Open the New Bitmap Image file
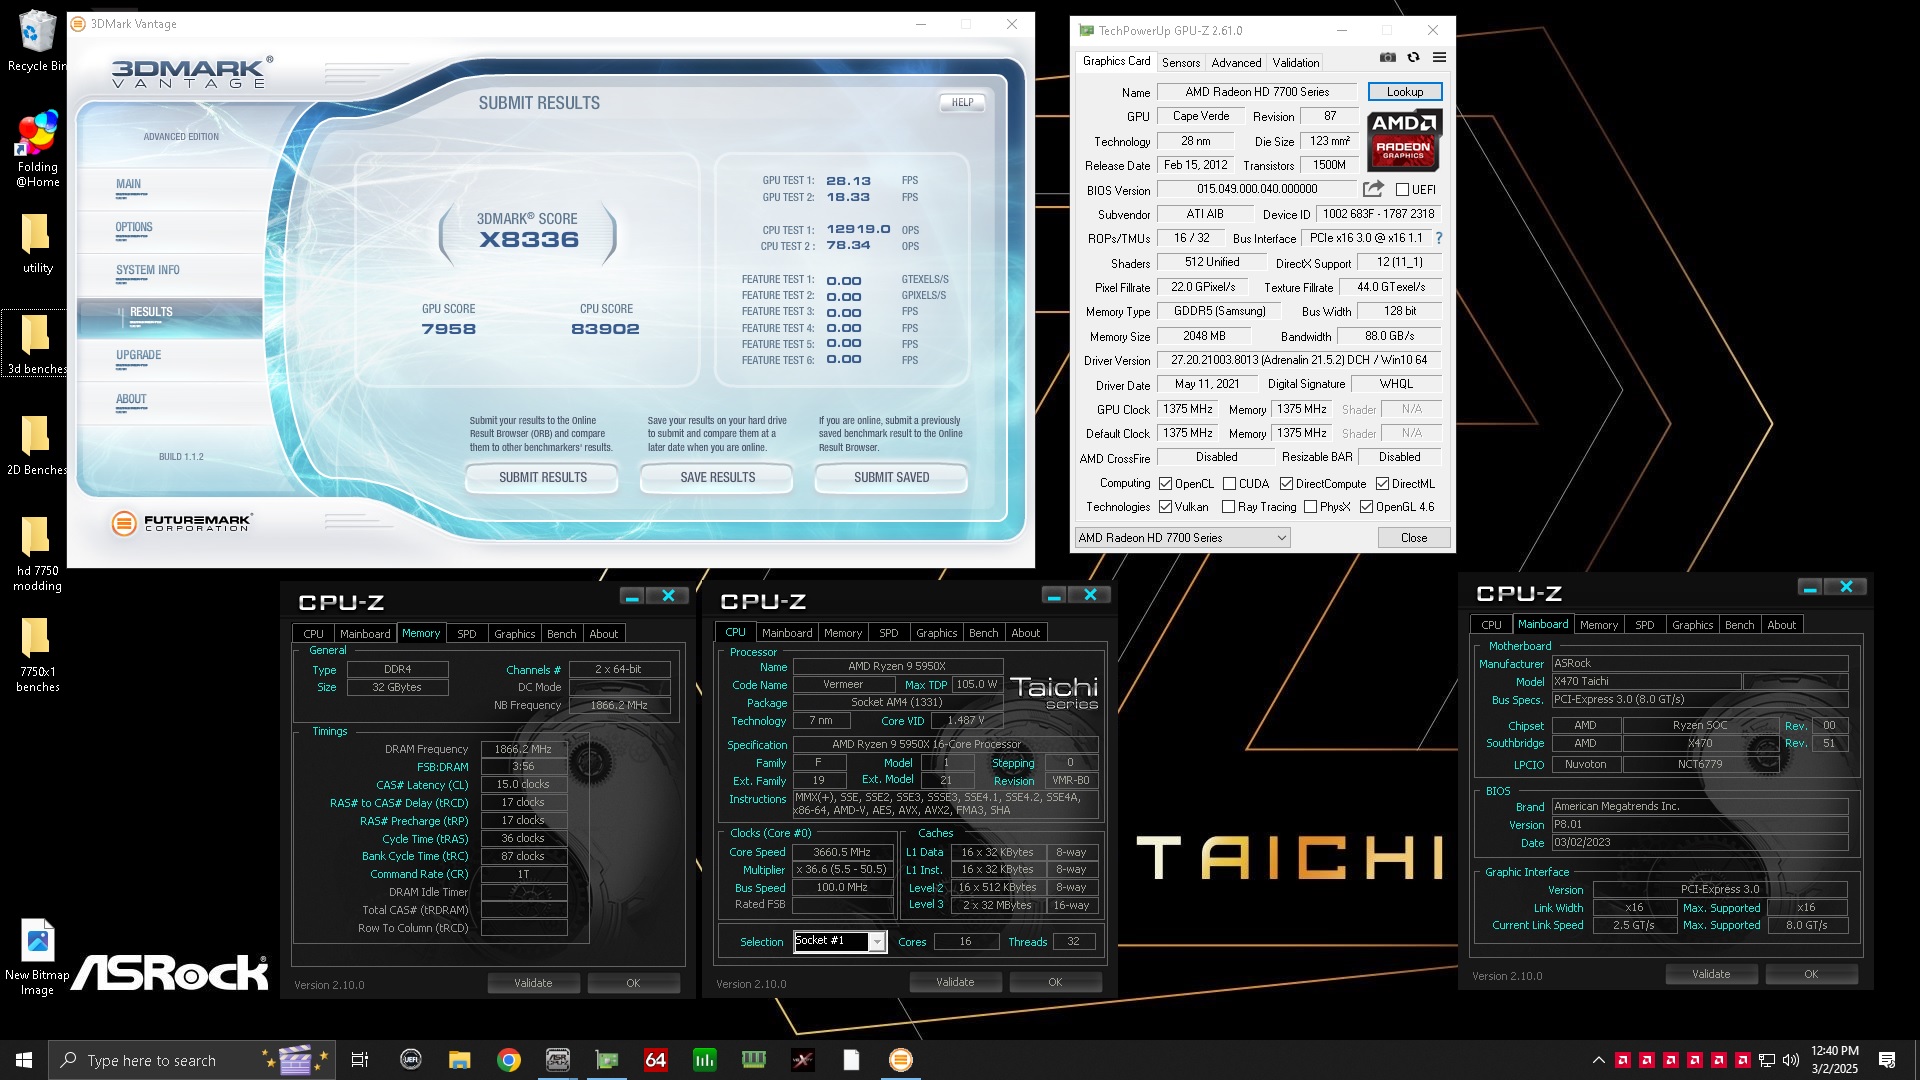 [x=37, y=957]
